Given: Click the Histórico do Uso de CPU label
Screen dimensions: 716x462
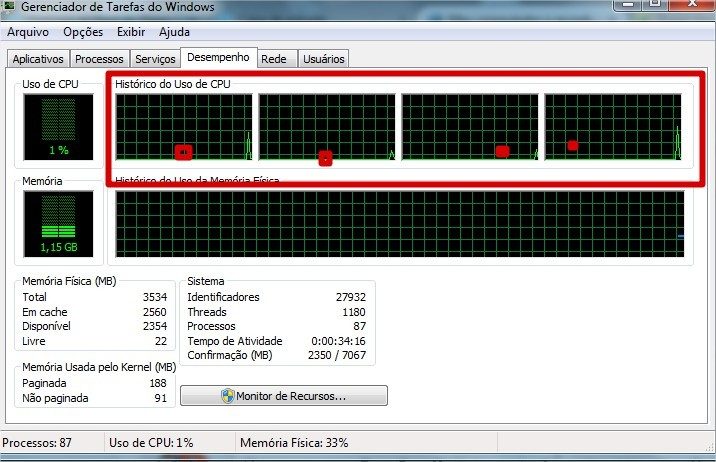Looking at the screenshot, I should click(x=173, y=84).
